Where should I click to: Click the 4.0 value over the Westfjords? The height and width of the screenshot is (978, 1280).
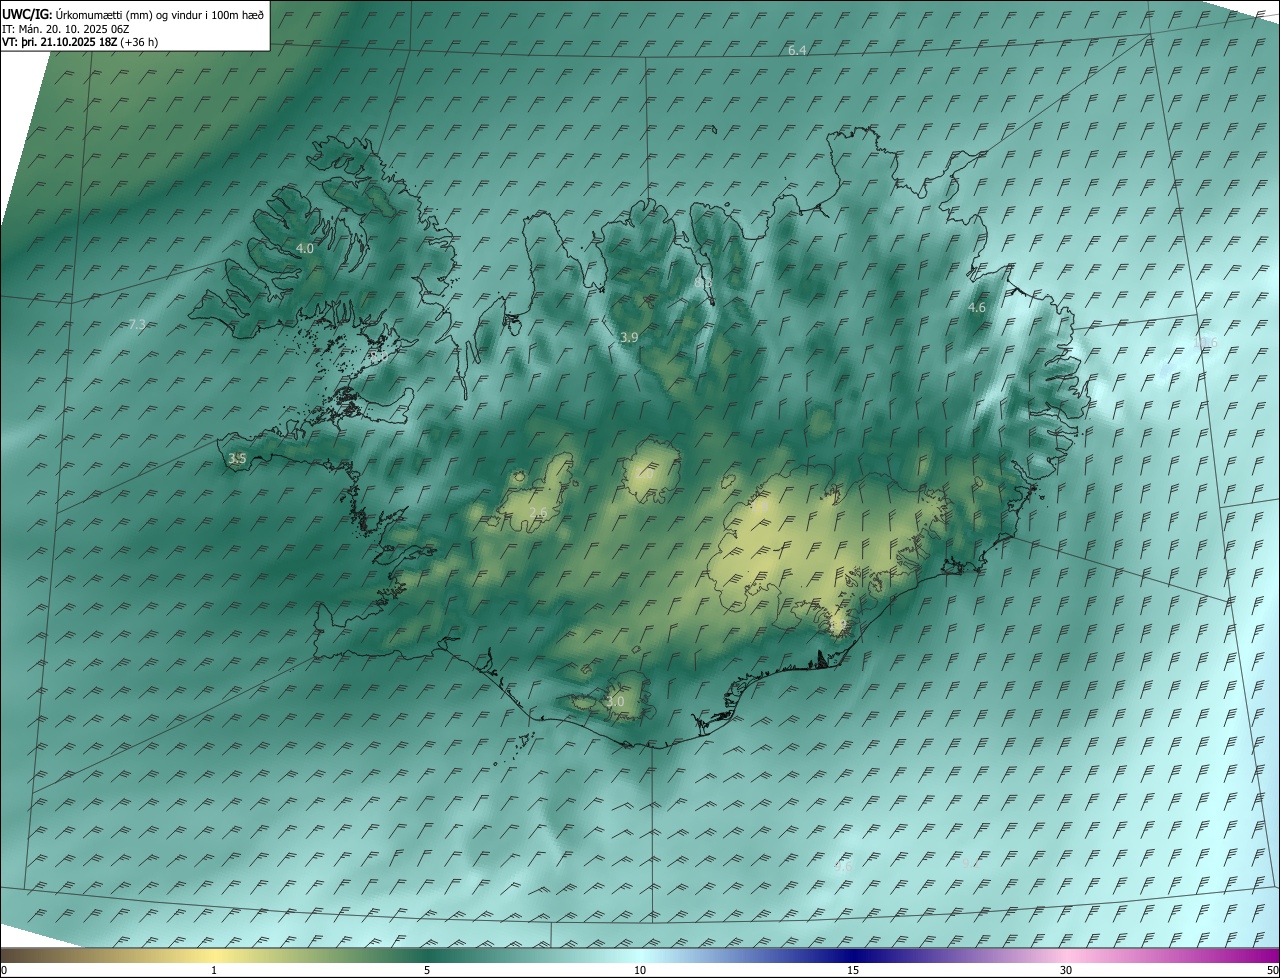tap(305, 248)
